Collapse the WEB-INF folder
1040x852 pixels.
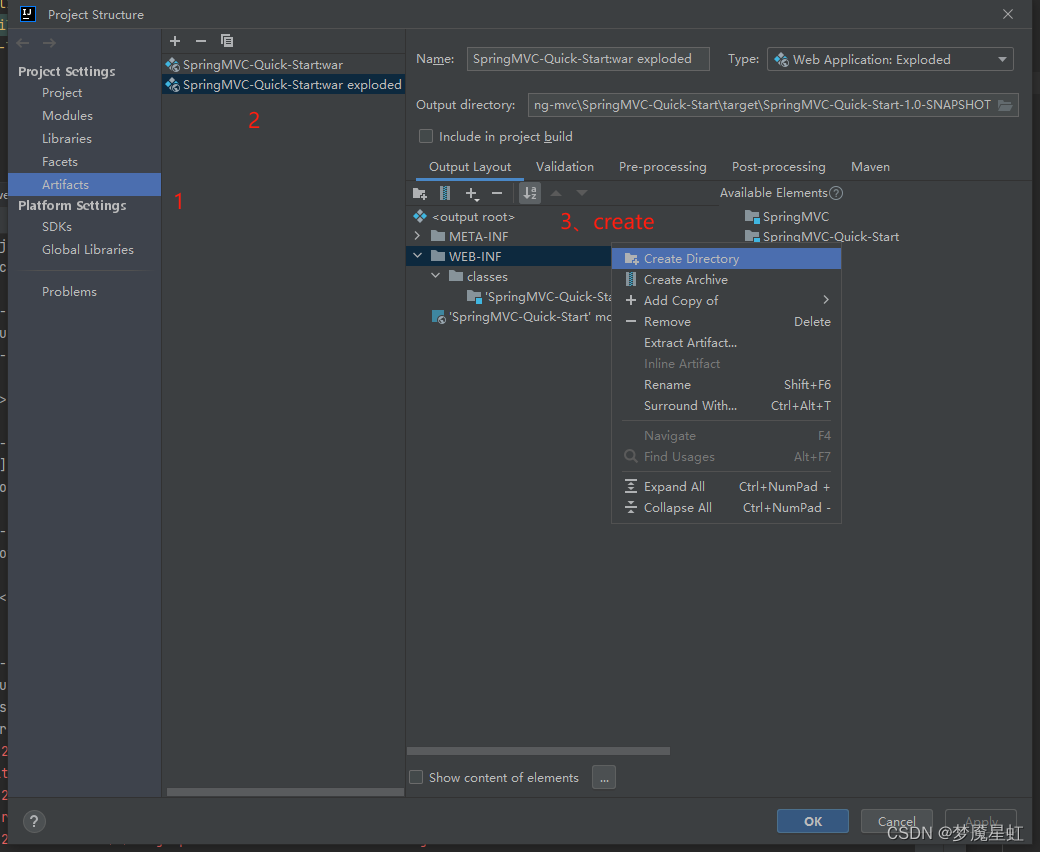pos(417,256)
